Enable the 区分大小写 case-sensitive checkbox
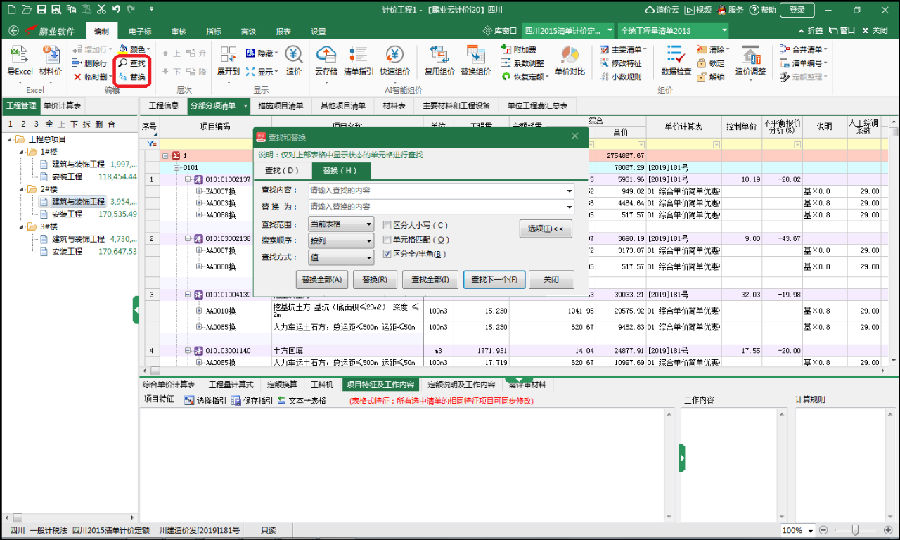The image size is (900, 540). point(388,226)
